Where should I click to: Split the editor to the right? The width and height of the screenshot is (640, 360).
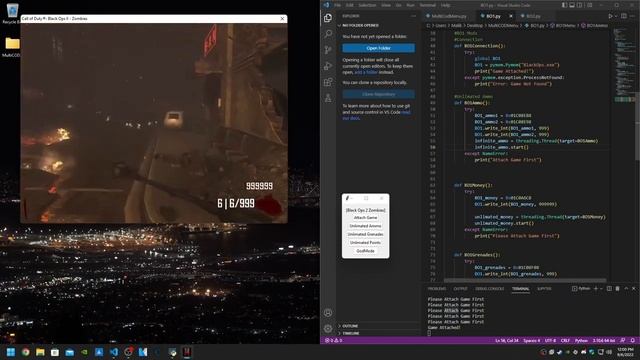(x=624, y=16)
